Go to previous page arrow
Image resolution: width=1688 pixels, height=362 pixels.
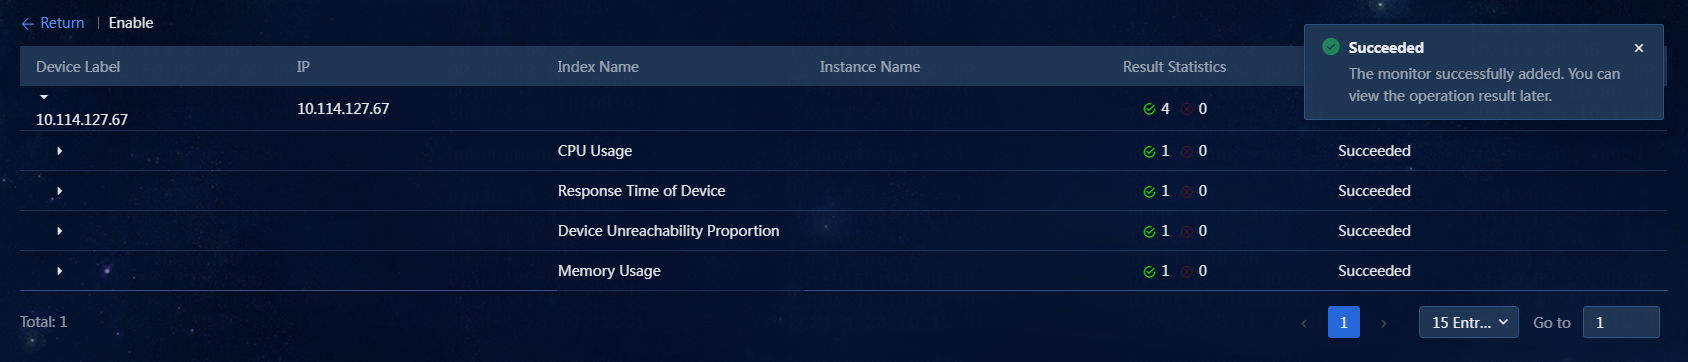pos(1303,323)
